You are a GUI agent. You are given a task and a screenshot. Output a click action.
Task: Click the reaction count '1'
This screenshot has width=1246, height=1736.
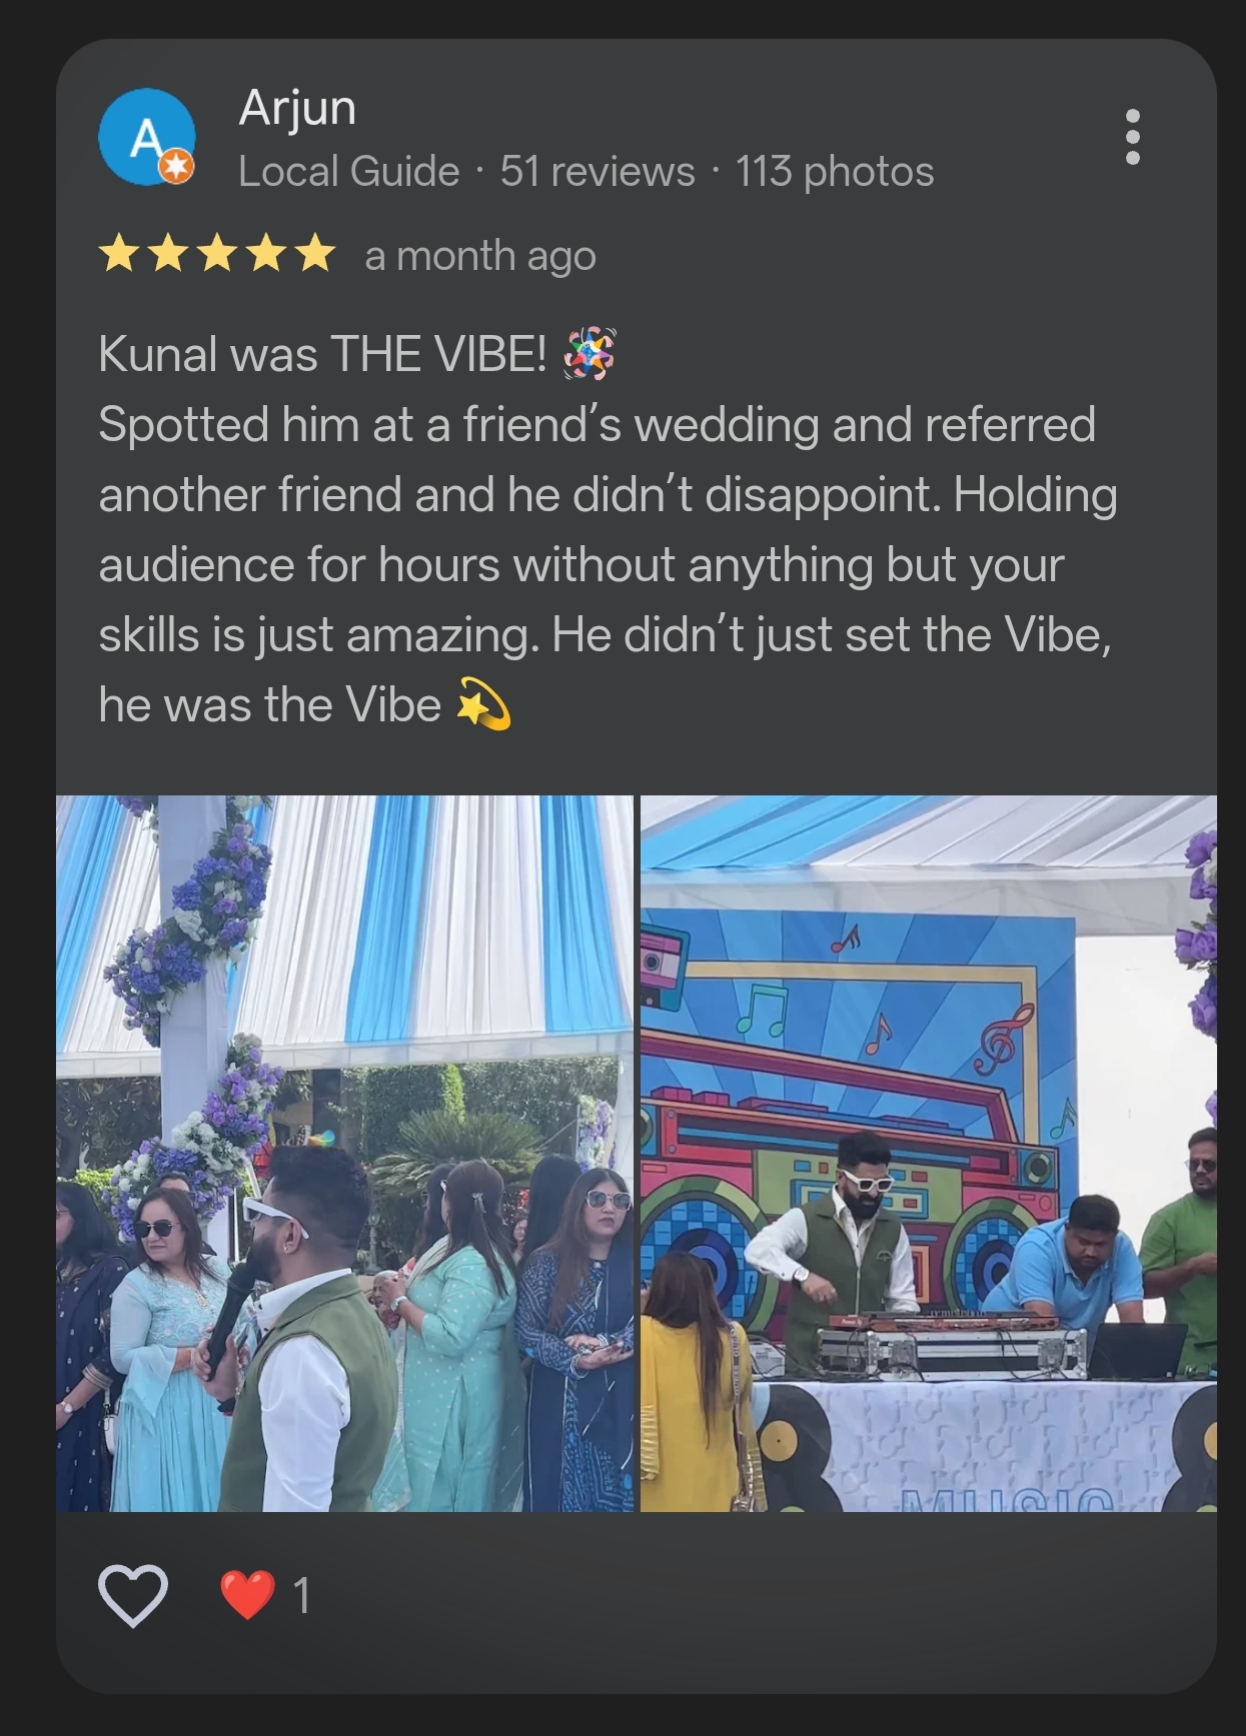[301, 1595]
